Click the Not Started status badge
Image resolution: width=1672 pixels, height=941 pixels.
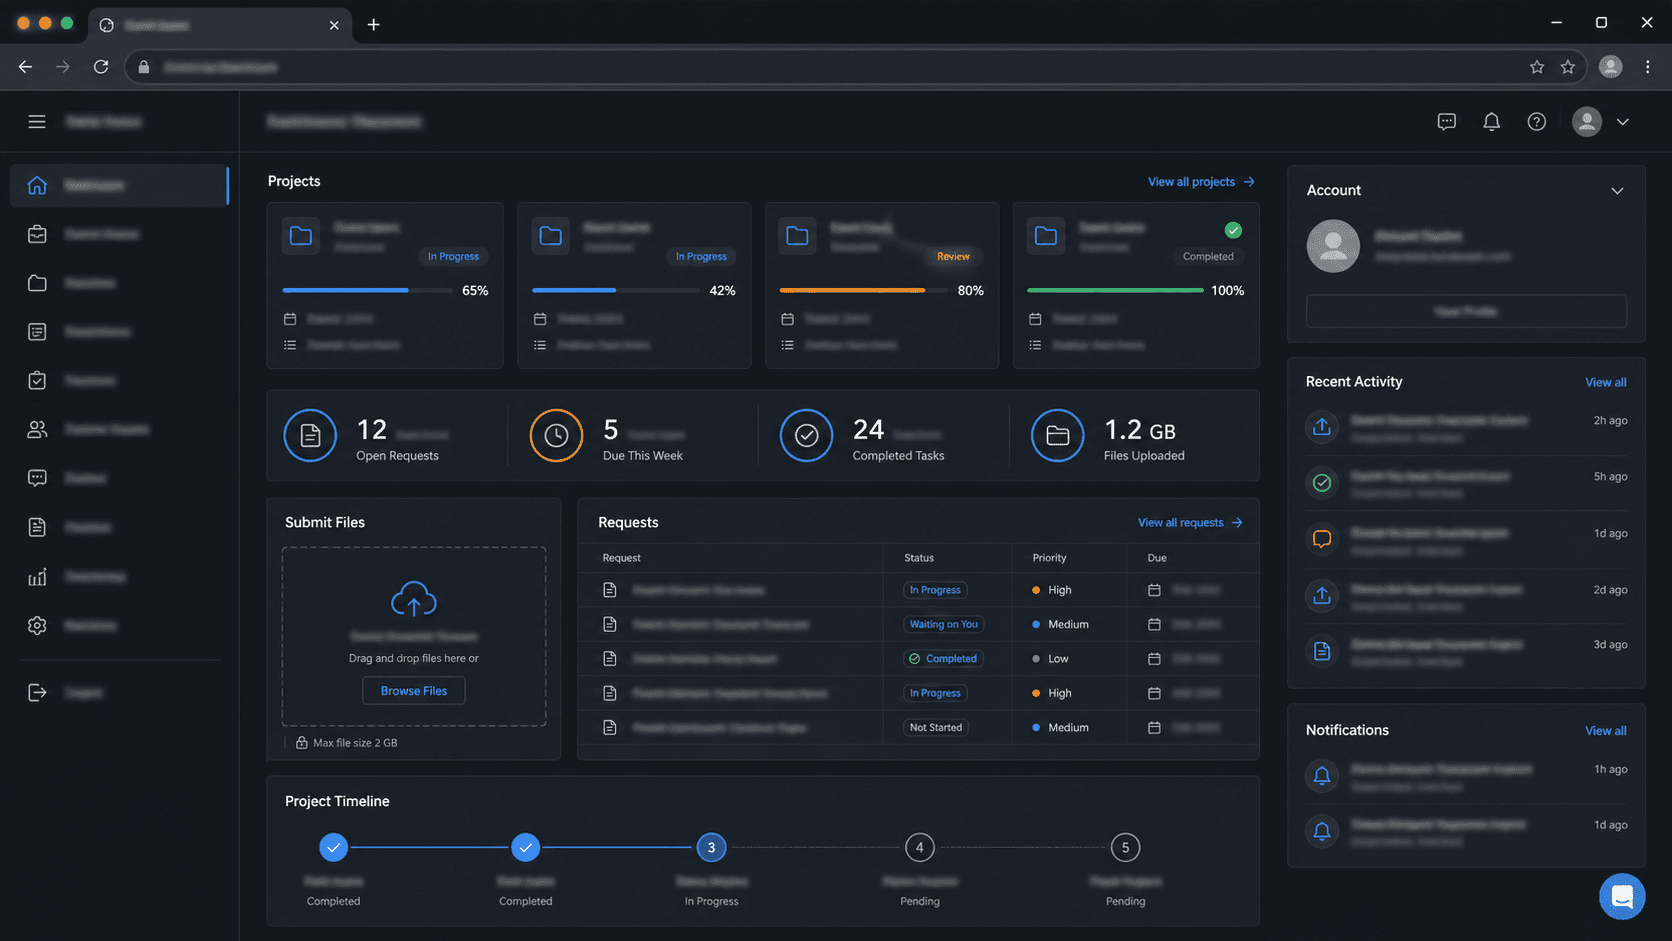point(936,728)
